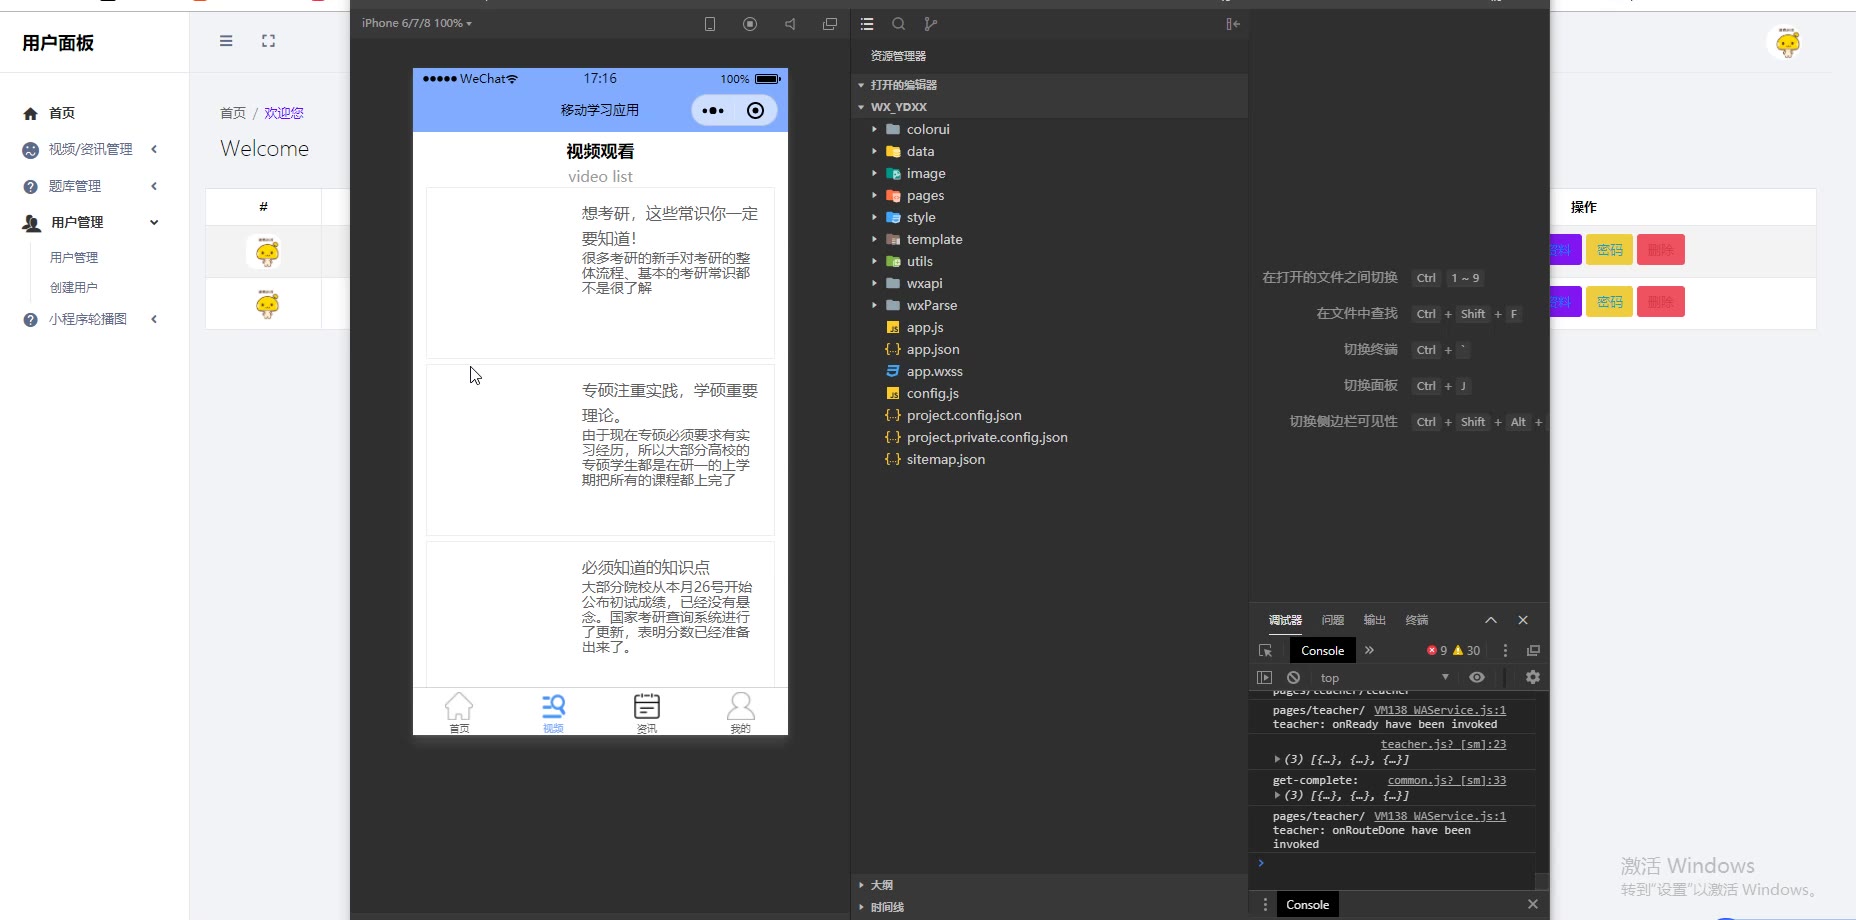
Task: Collapse 打开的编辑器 section
Action: [x=1049, y=85]
